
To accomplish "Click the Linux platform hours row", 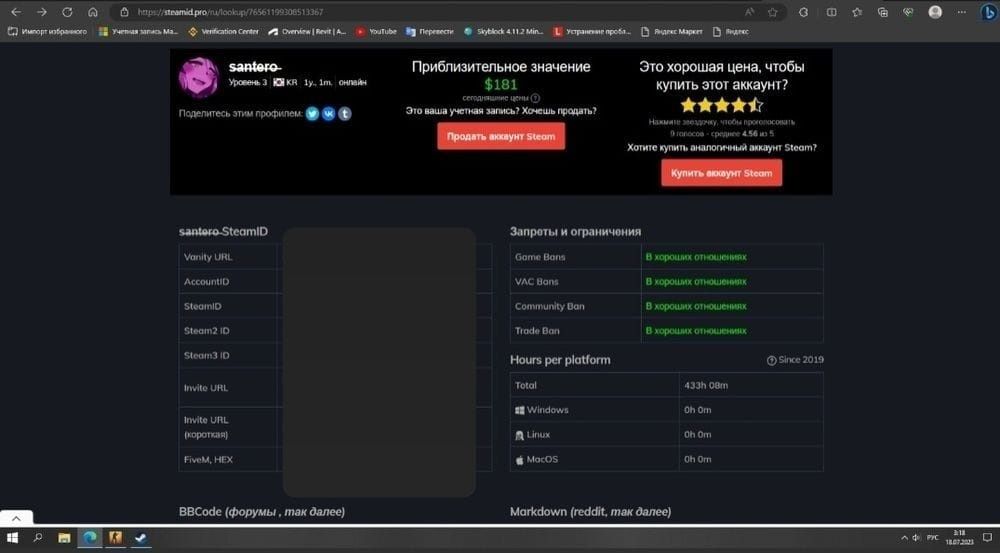I will (666, 434).
